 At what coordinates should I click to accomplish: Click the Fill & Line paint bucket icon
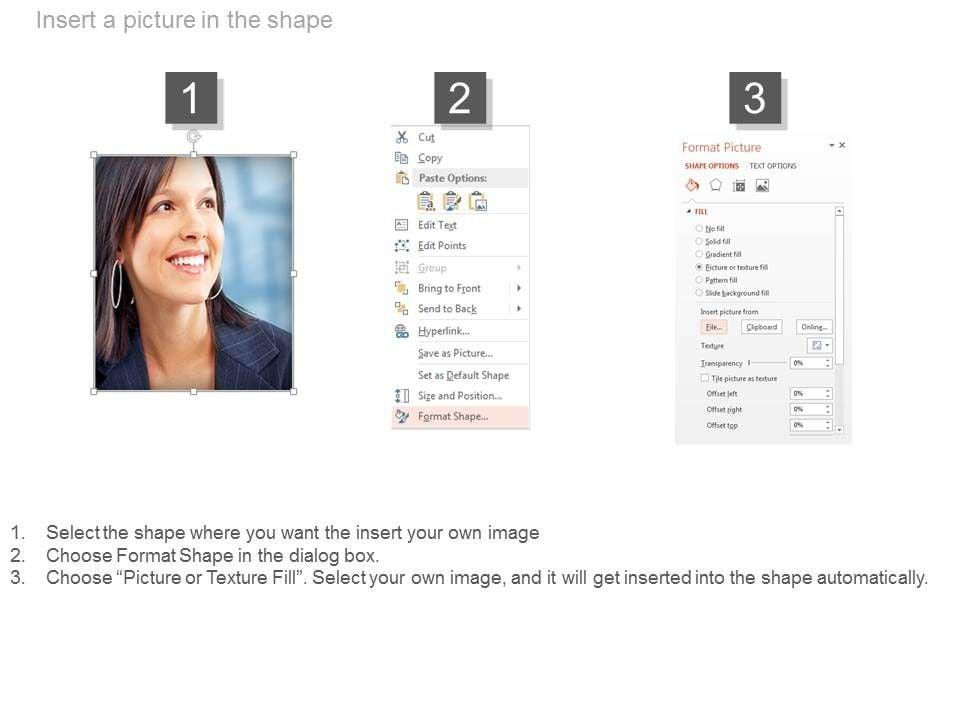click(692, 186)
